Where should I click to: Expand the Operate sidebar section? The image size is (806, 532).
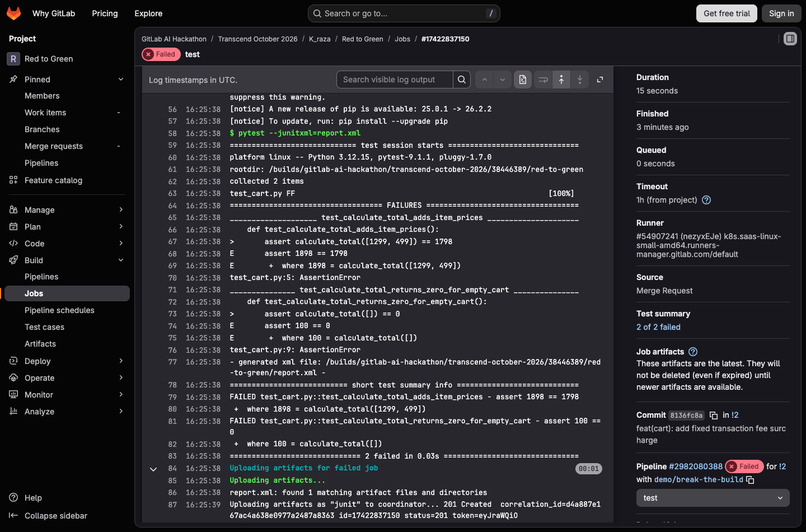tap(121, 378)
